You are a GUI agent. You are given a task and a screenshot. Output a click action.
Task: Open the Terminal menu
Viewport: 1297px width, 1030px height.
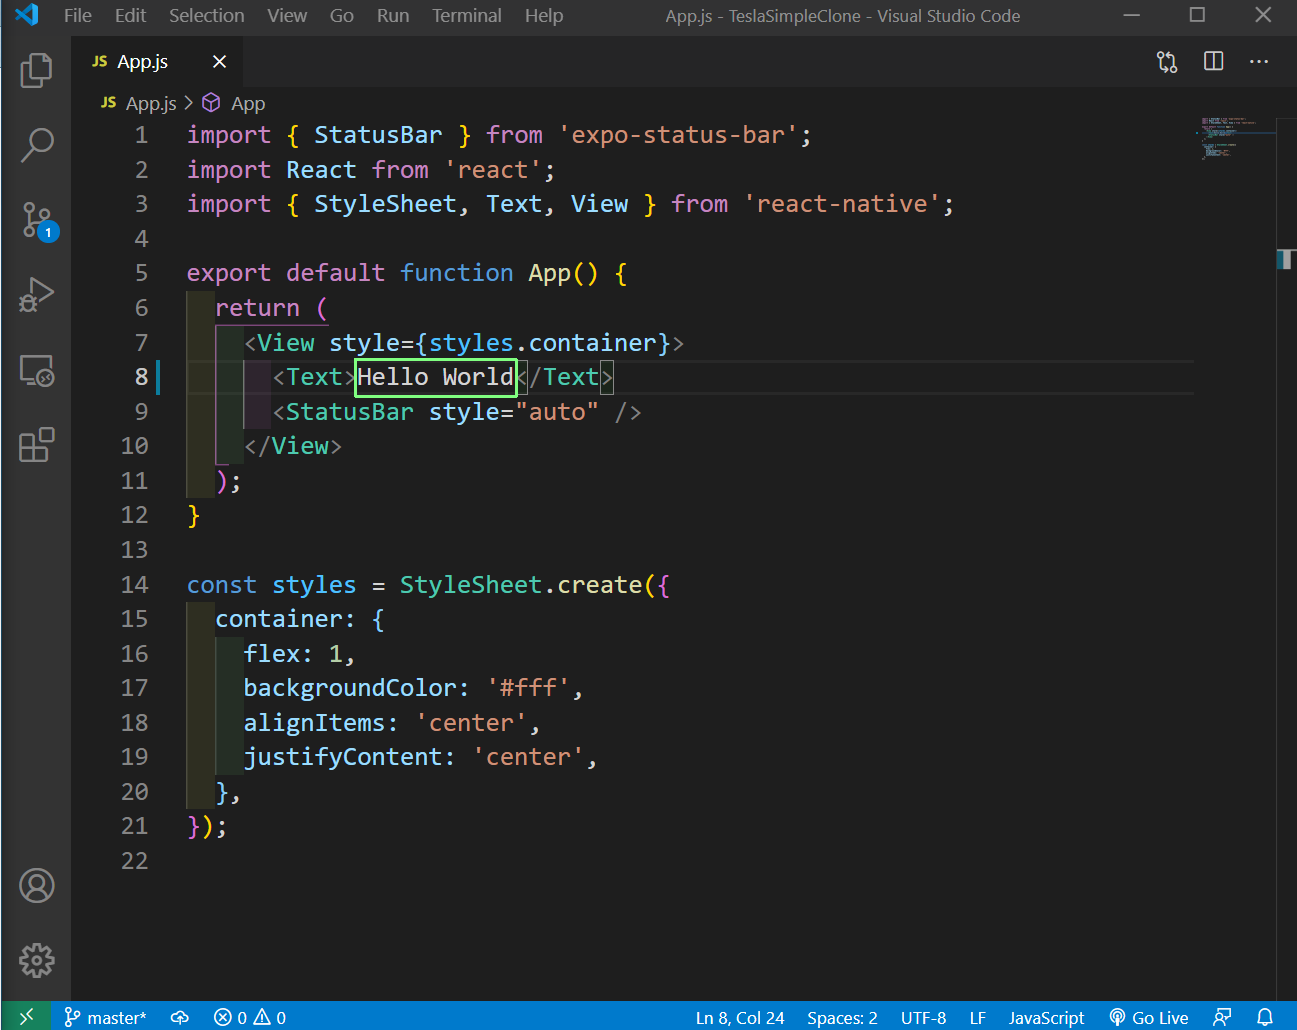click(x=467, y=16)
